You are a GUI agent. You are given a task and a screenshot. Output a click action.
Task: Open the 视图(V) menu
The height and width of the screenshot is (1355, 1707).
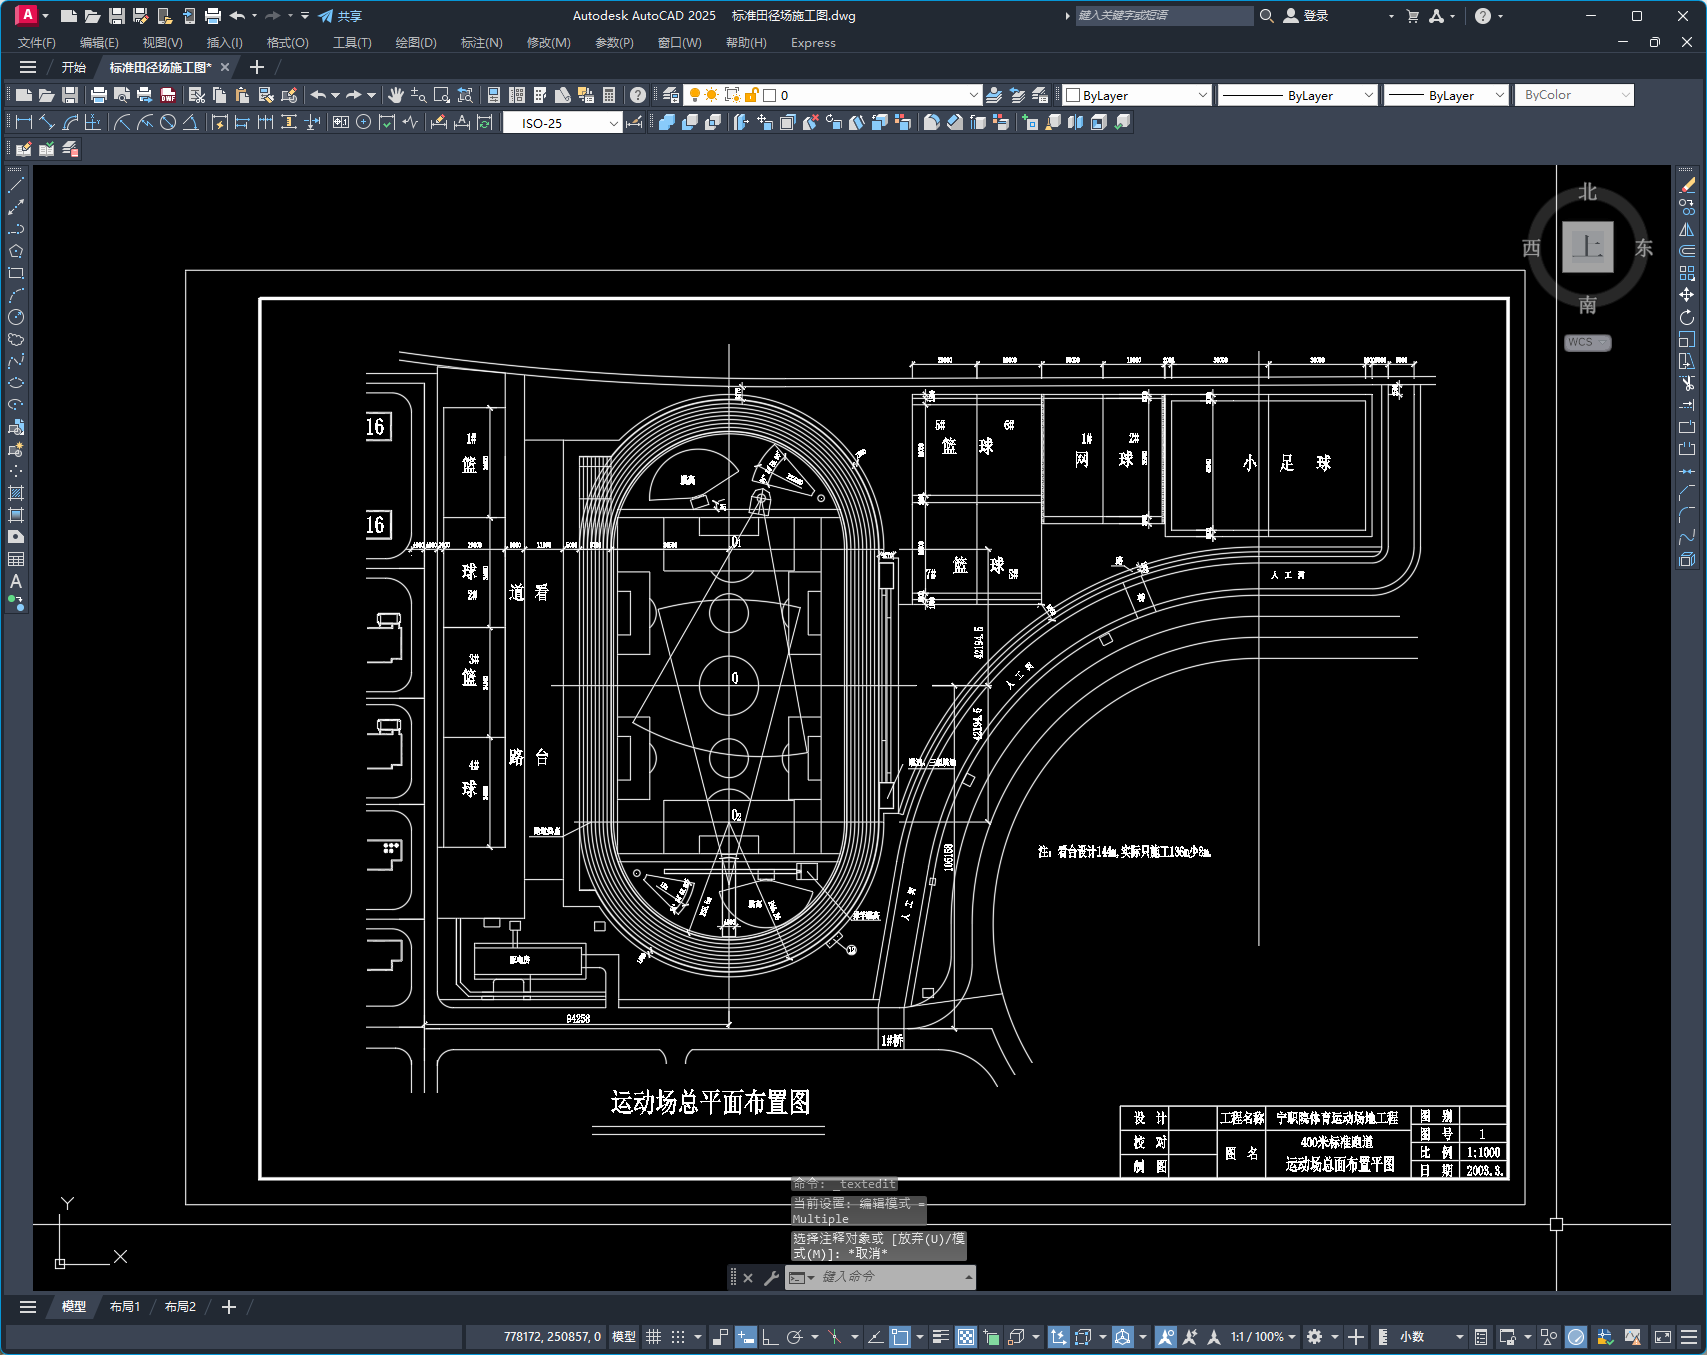tap(162, 43)
